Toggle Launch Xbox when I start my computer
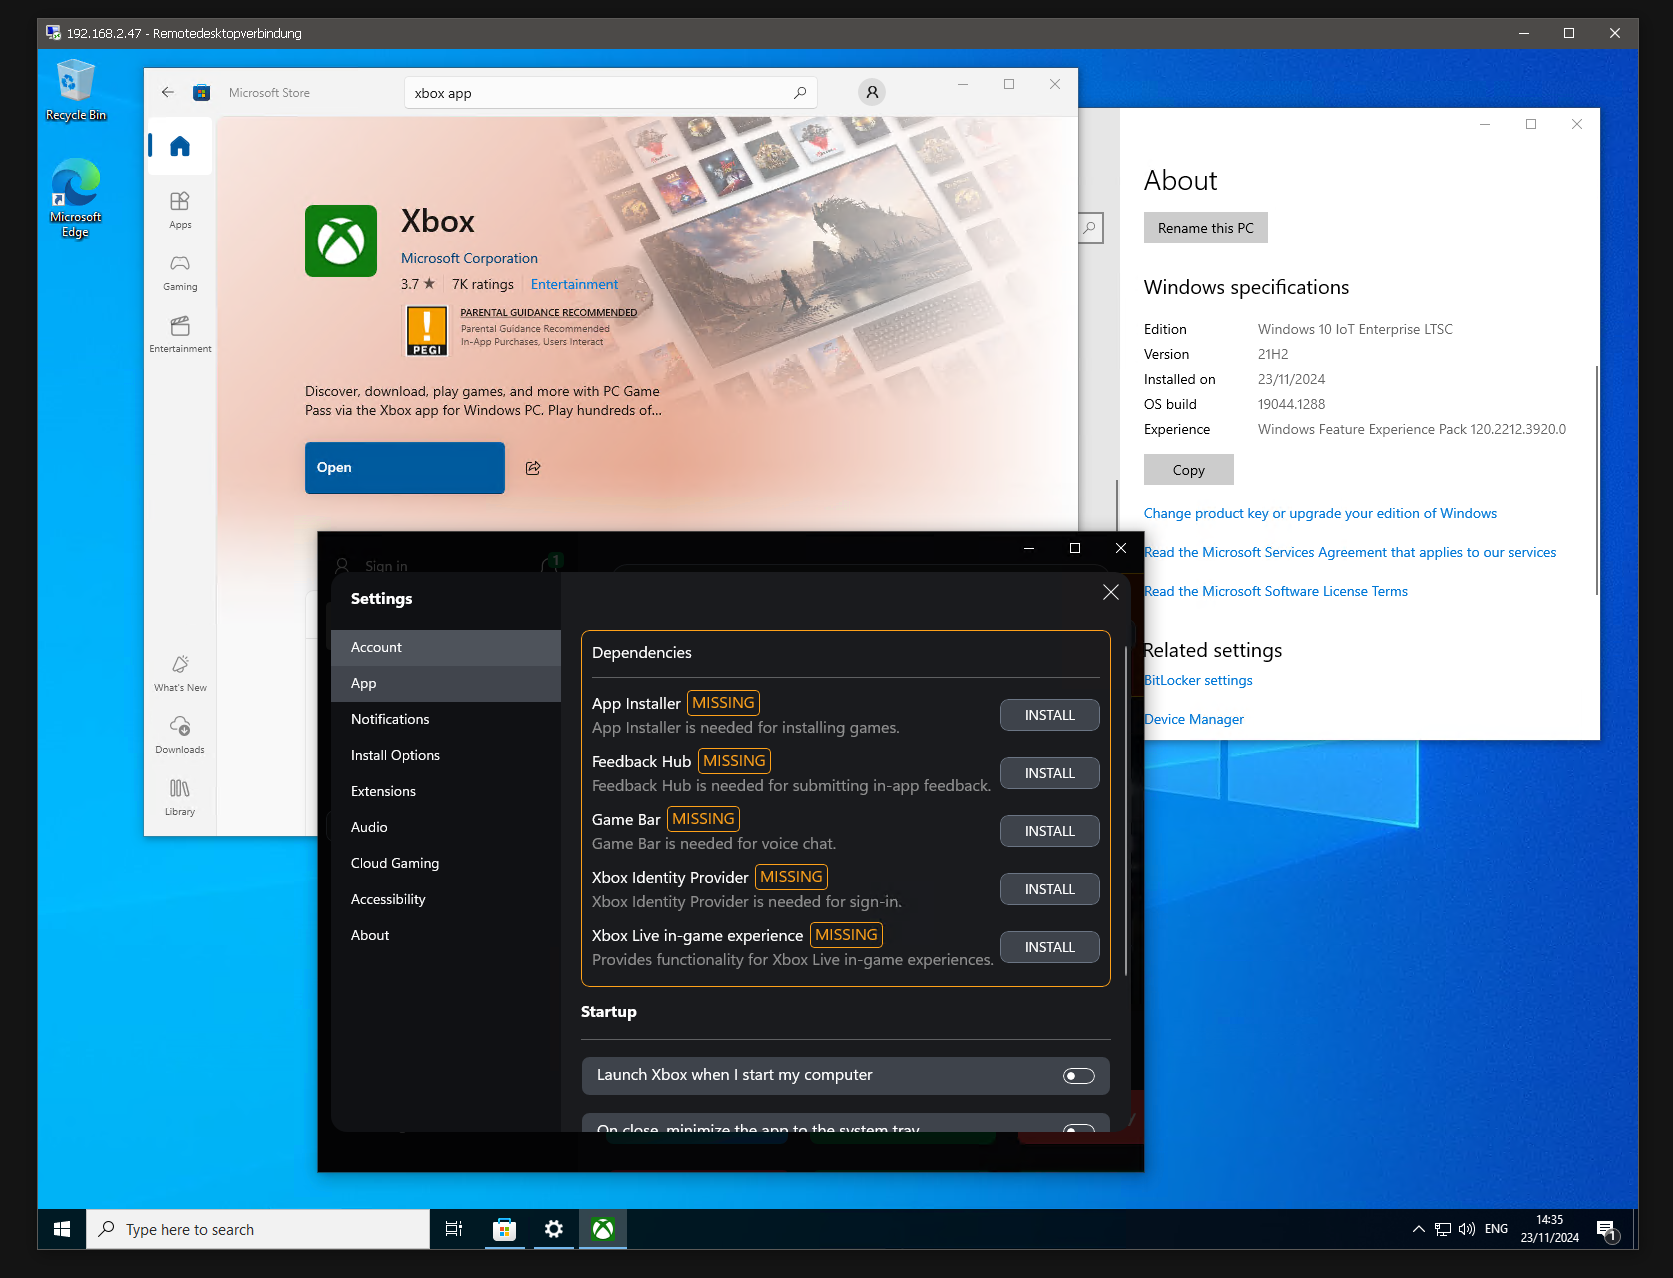The height and width of the screenshot is (1278, 1673). [x=1079, y=1076]
